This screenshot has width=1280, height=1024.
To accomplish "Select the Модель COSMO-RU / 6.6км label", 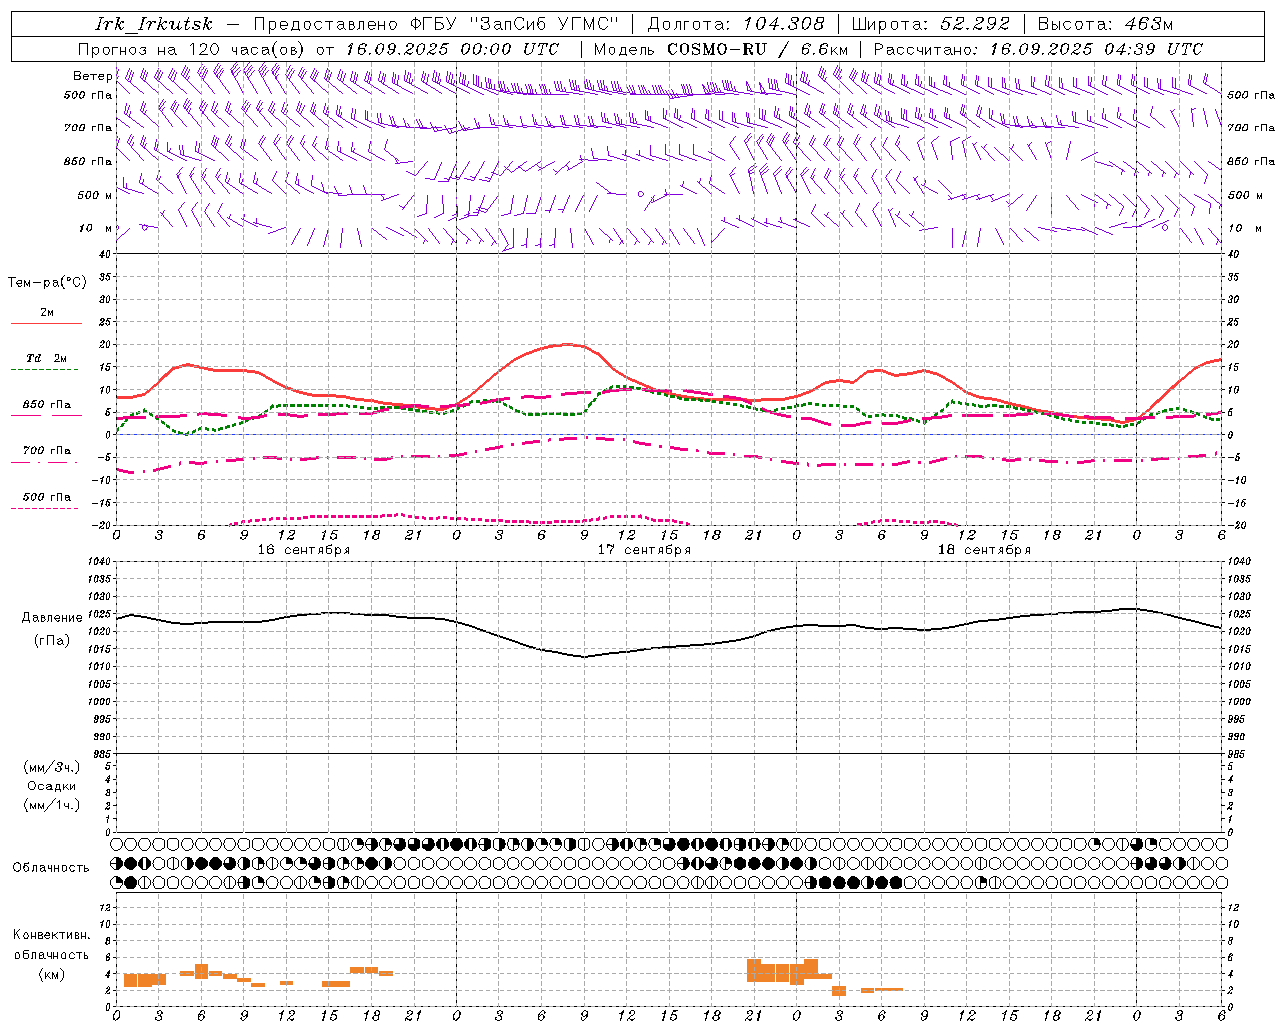I will (x=721, y=49).
